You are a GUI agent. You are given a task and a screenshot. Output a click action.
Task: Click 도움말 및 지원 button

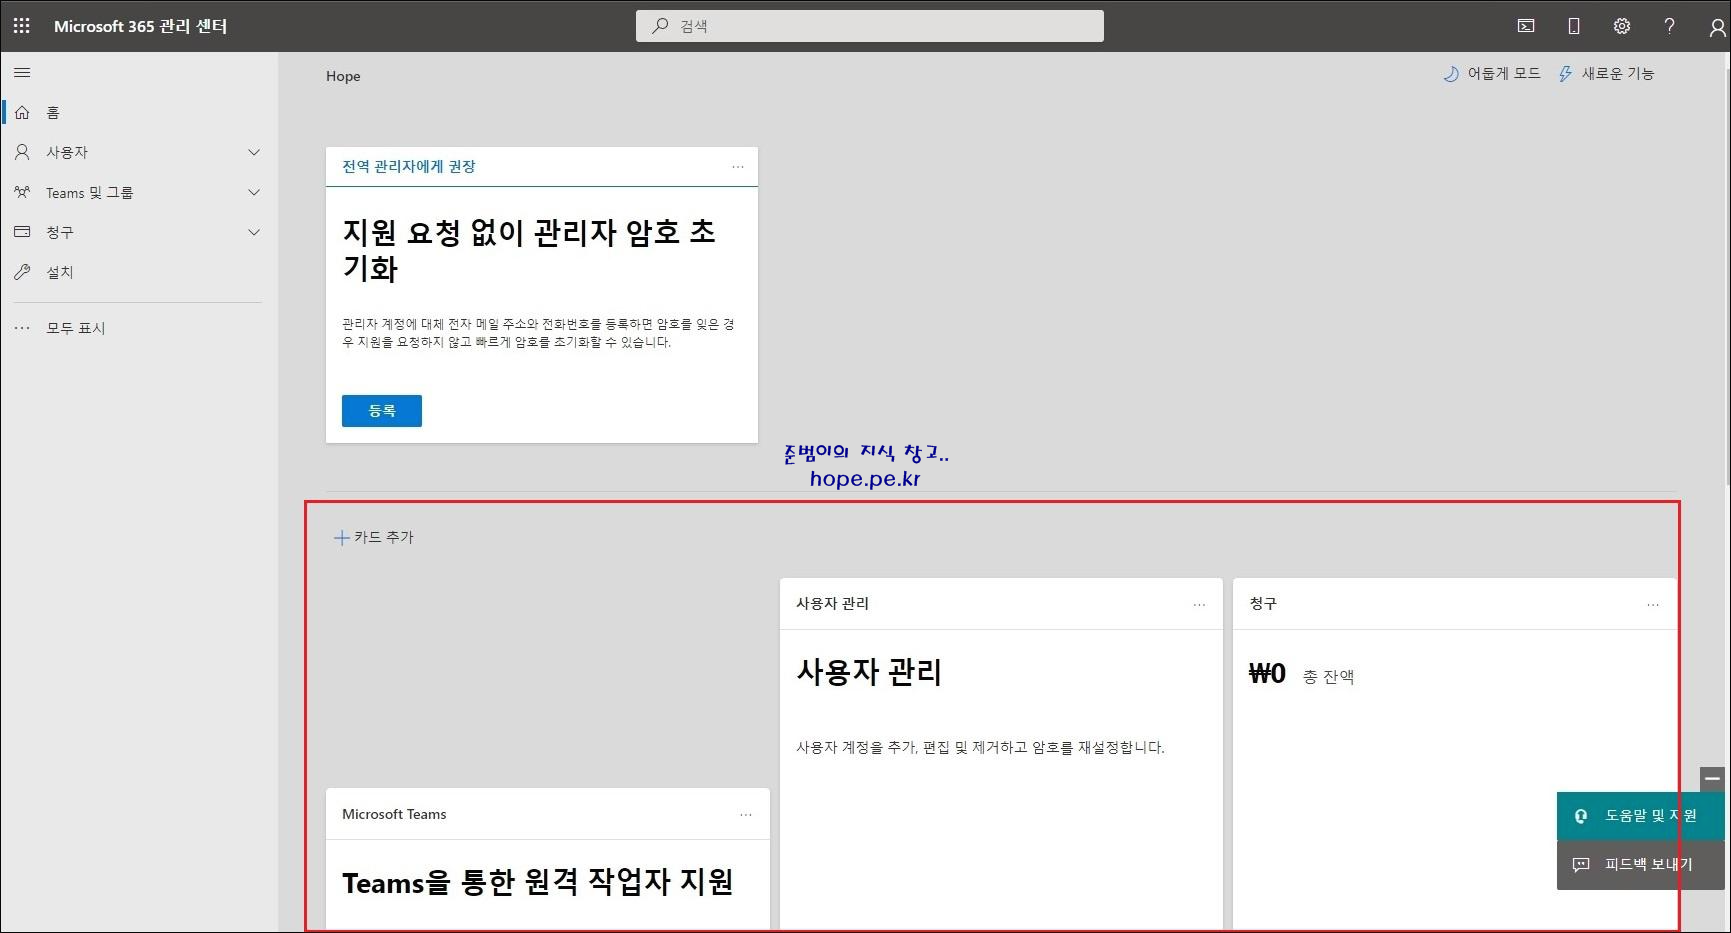click(1640, 816)
